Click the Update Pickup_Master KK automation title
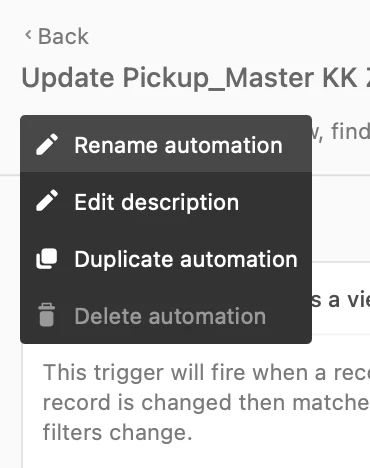The height and width of the screenshot is (468, 370). click(x=196, y=79)
